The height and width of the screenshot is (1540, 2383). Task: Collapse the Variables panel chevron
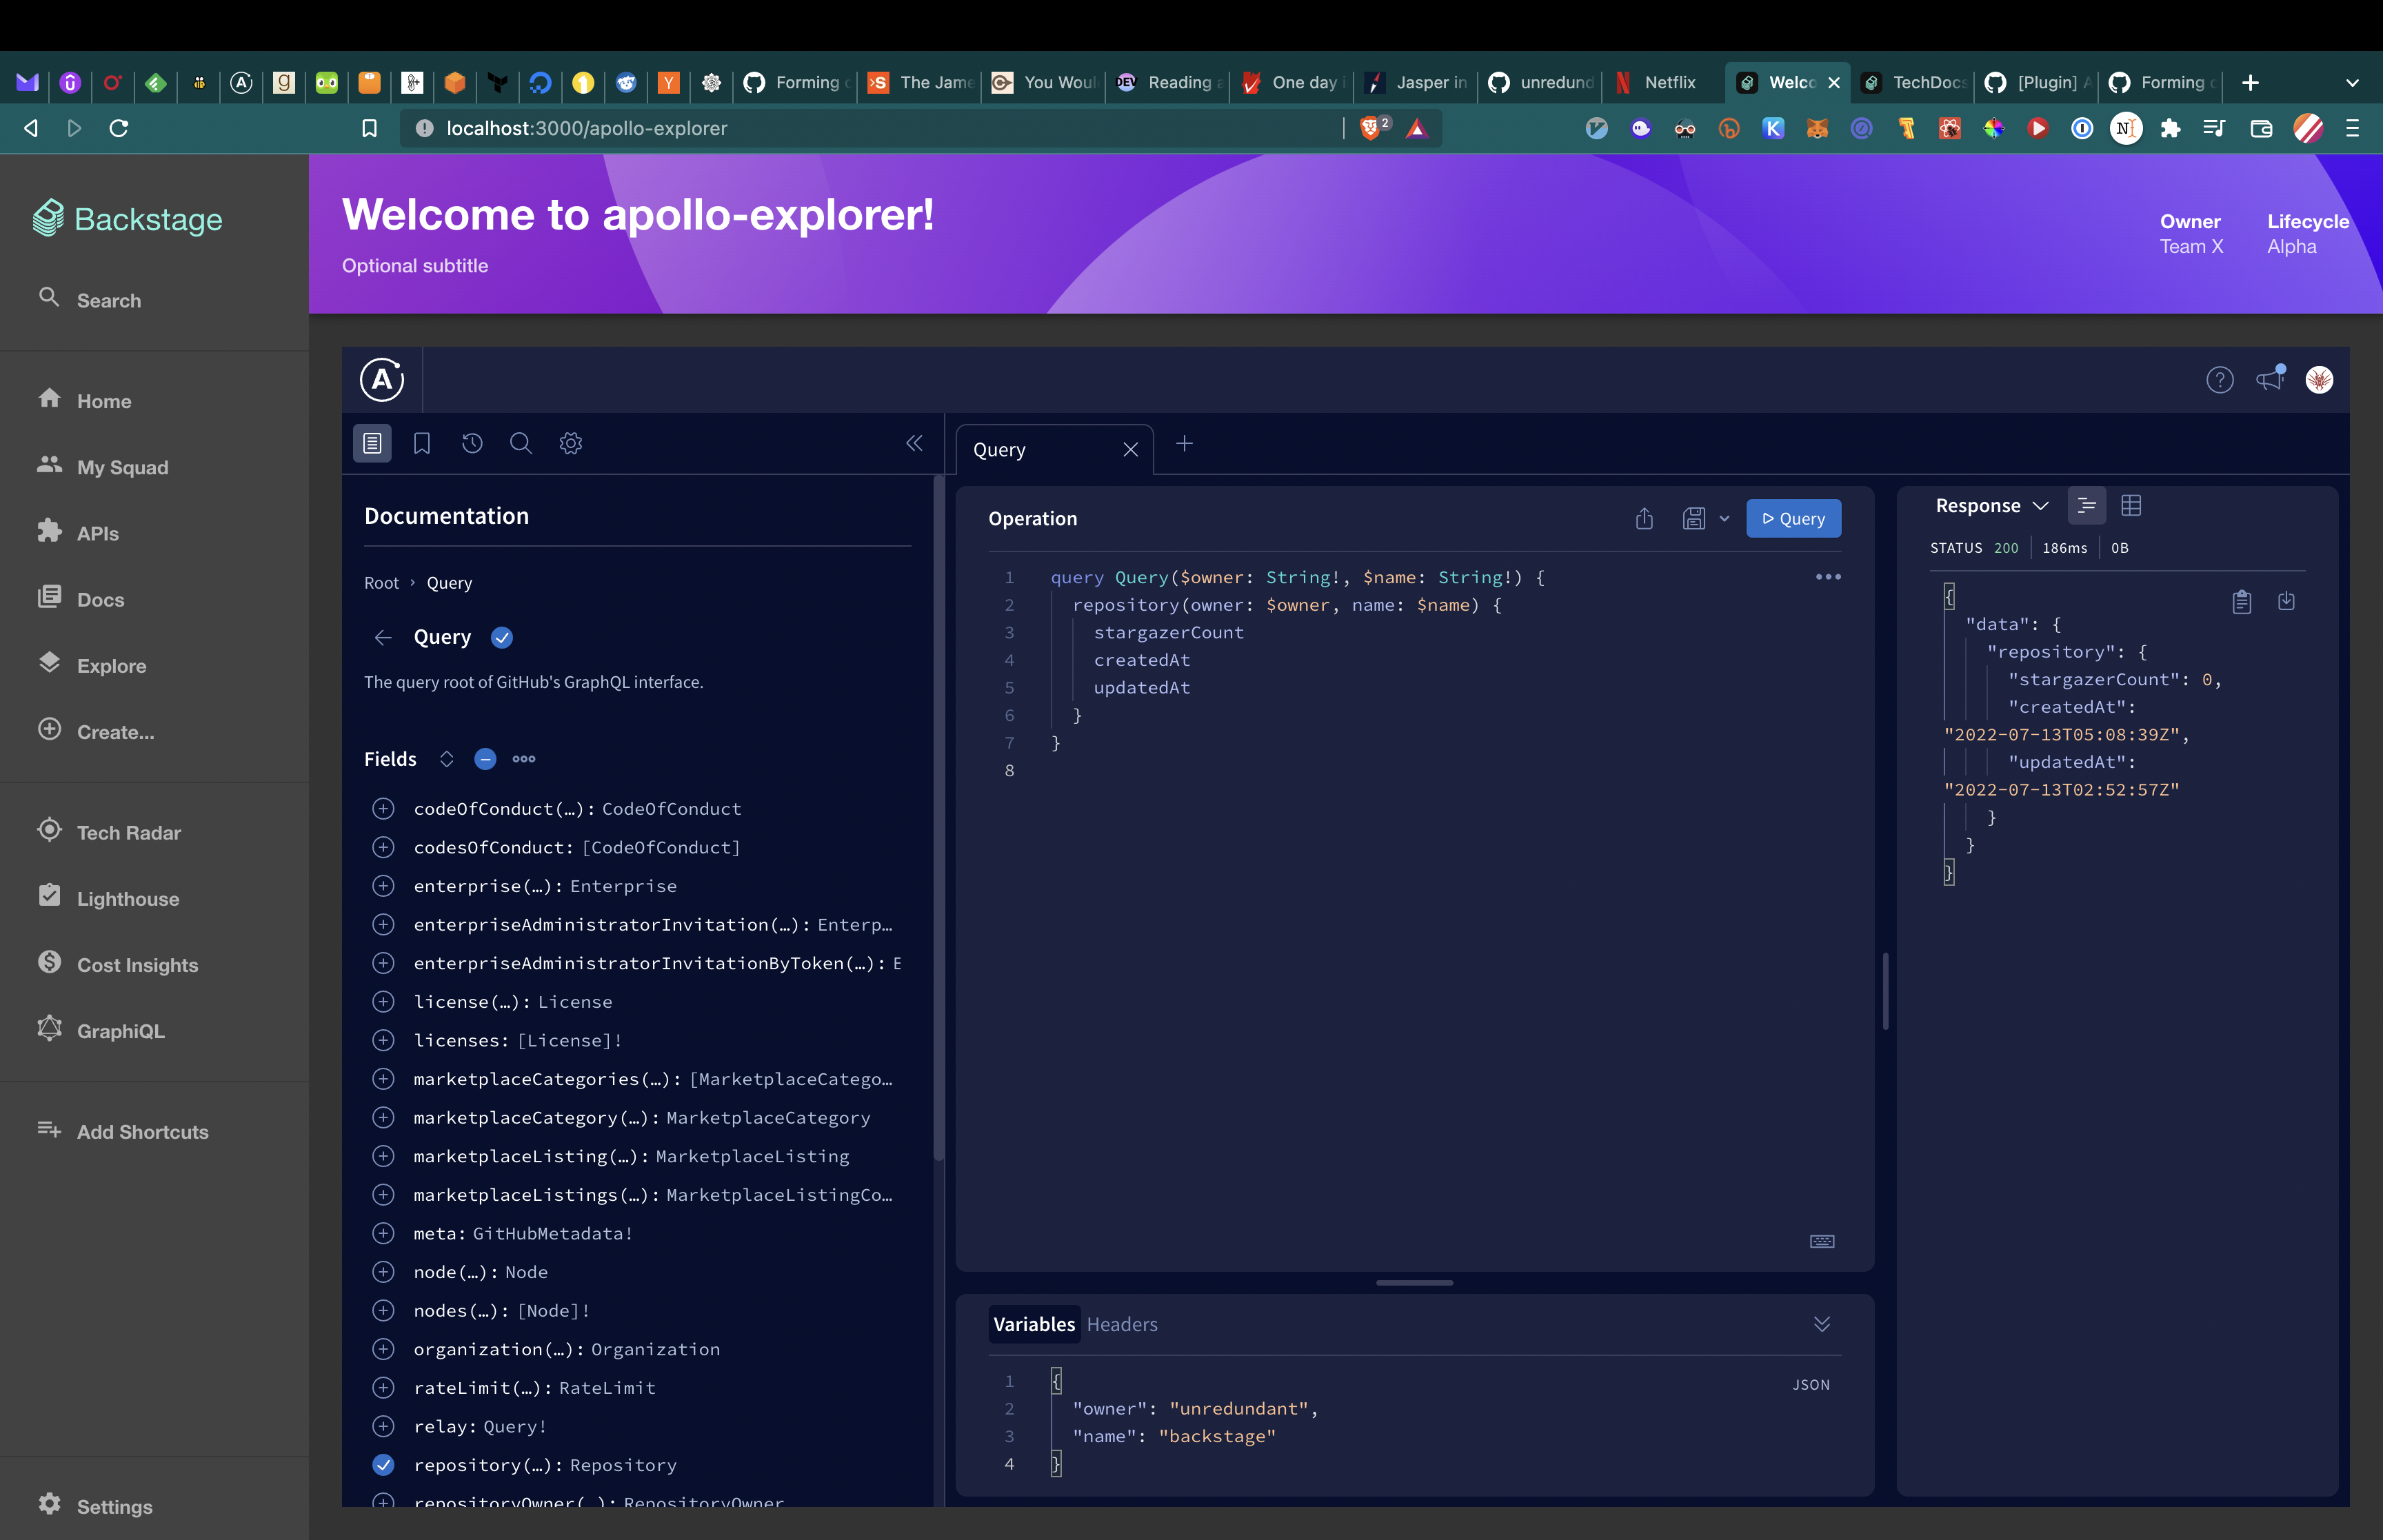1822,1324
